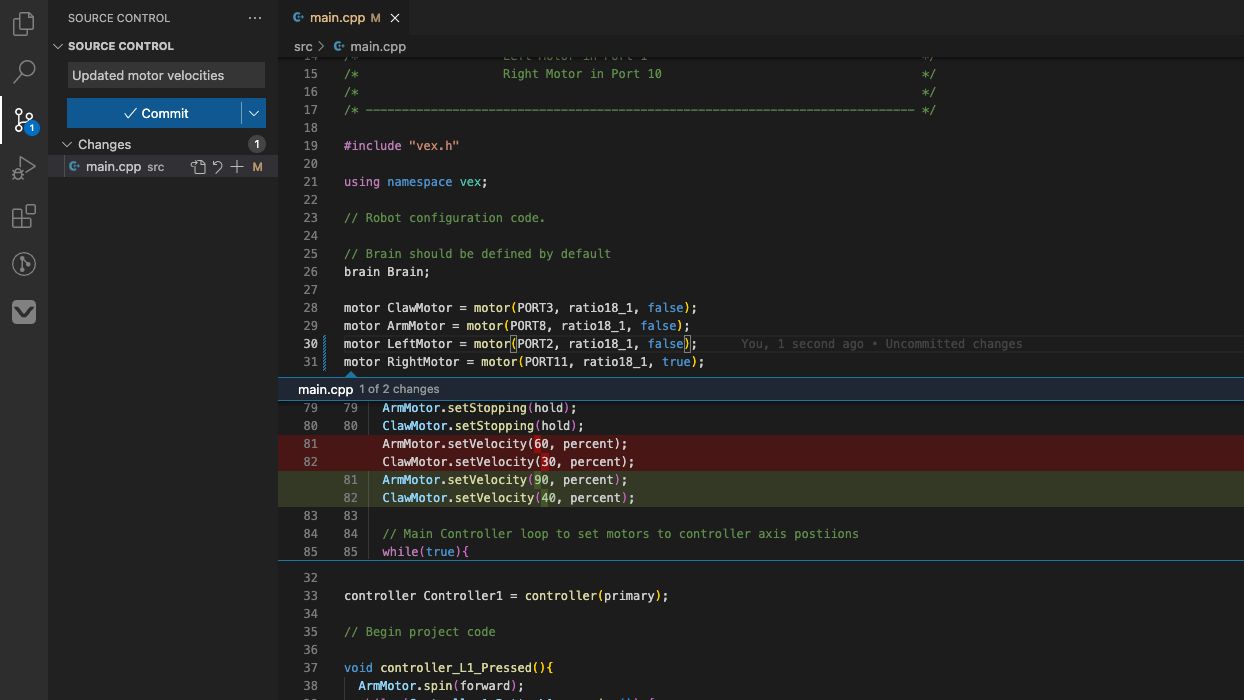Discard changes to main.cpp
Viewport: 1244px width, 700px height.
217,167
